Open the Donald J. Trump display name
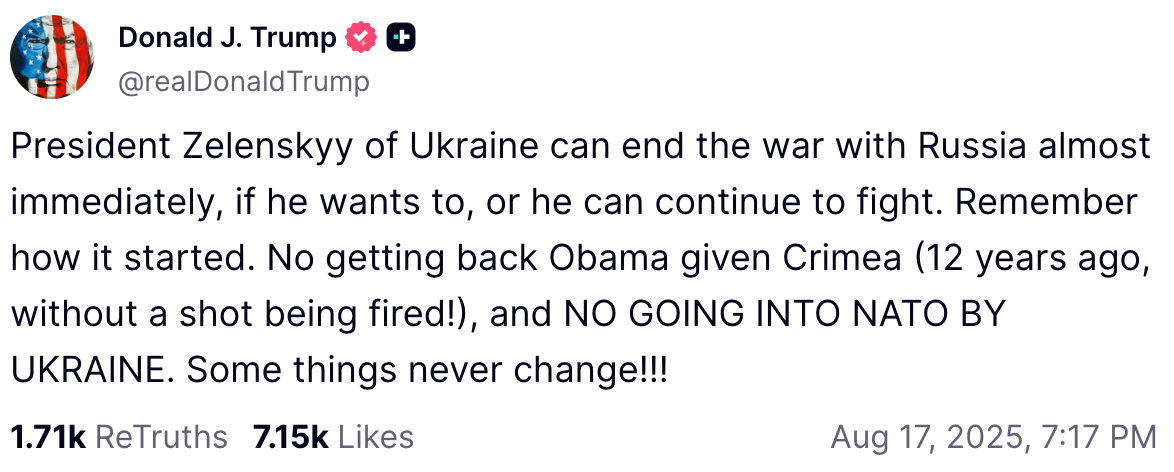1174x472 pixels. click(x=227, y=39)
